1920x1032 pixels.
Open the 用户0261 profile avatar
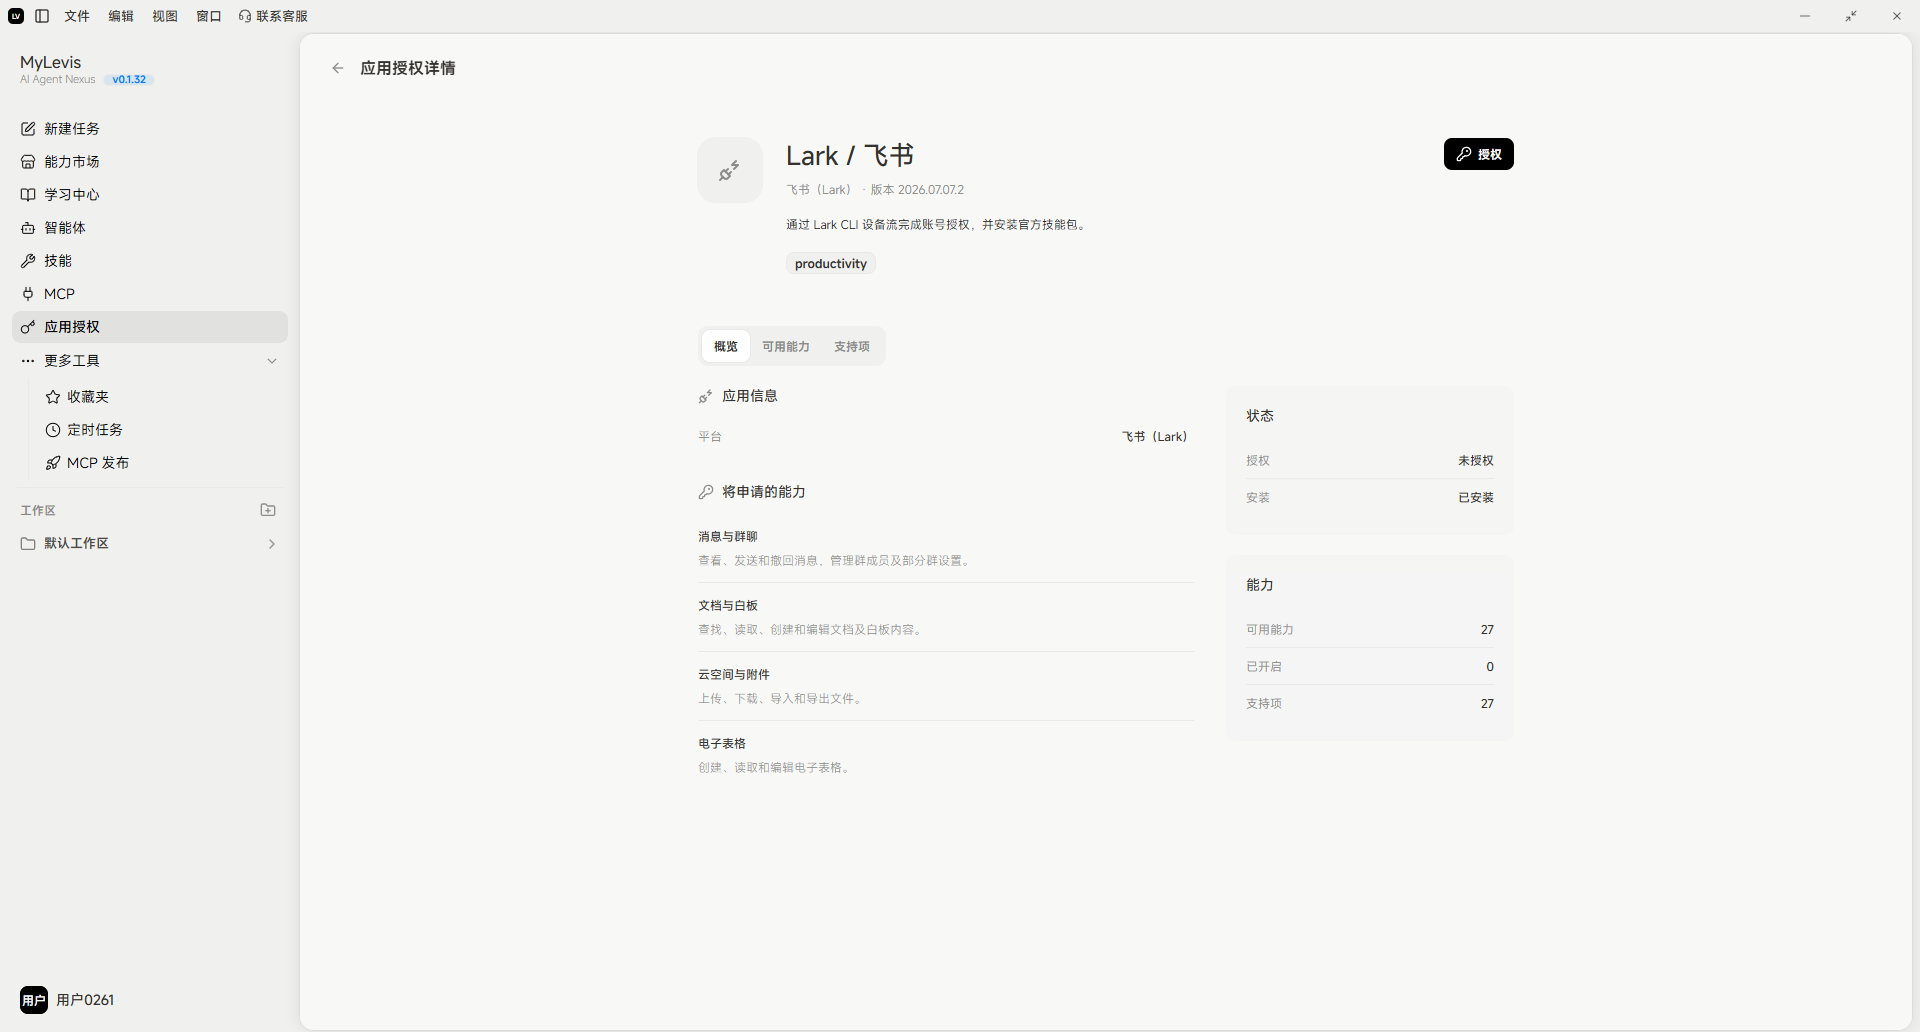(34, 1000)
